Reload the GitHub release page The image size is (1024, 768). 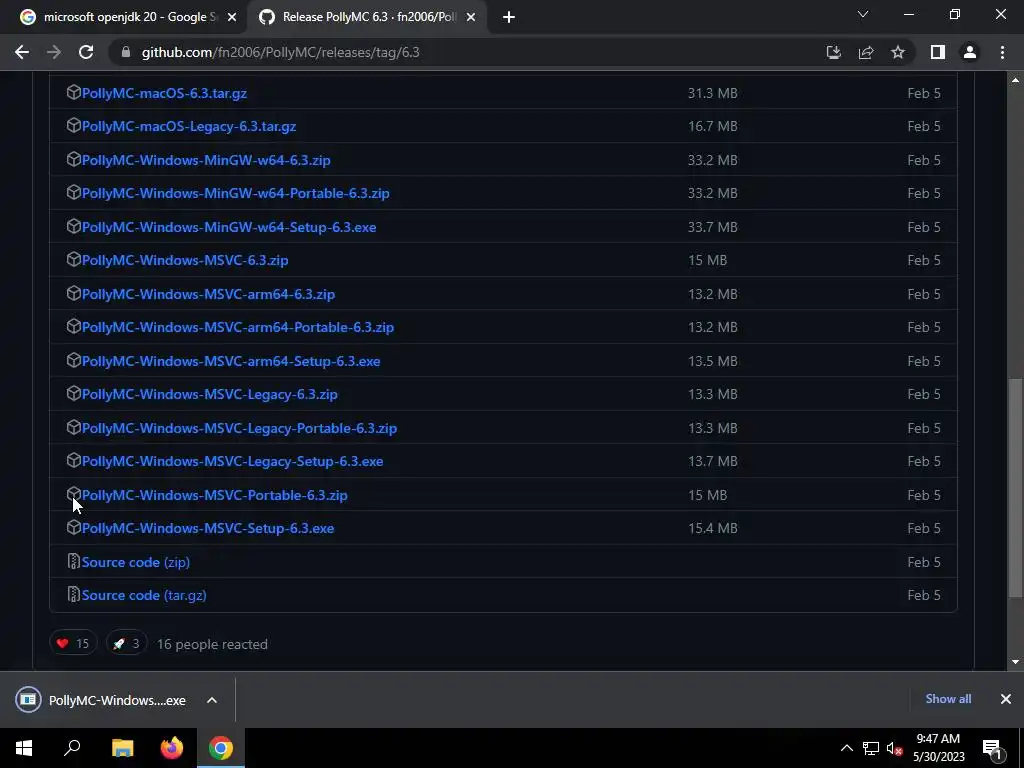tap(86, 52)
